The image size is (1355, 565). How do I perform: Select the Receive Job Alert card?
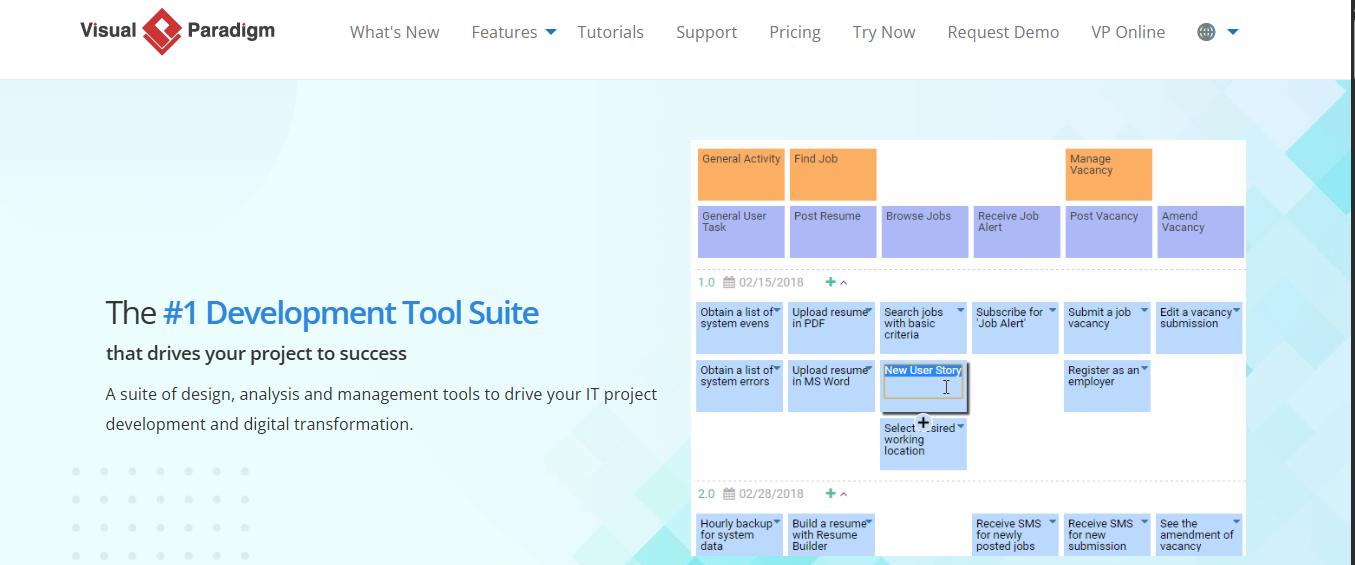tap(1017, 232)
